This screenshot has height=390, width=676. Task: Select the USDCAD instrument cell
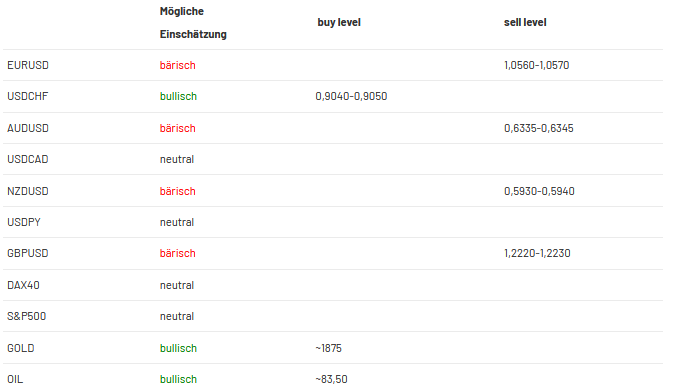28,159
